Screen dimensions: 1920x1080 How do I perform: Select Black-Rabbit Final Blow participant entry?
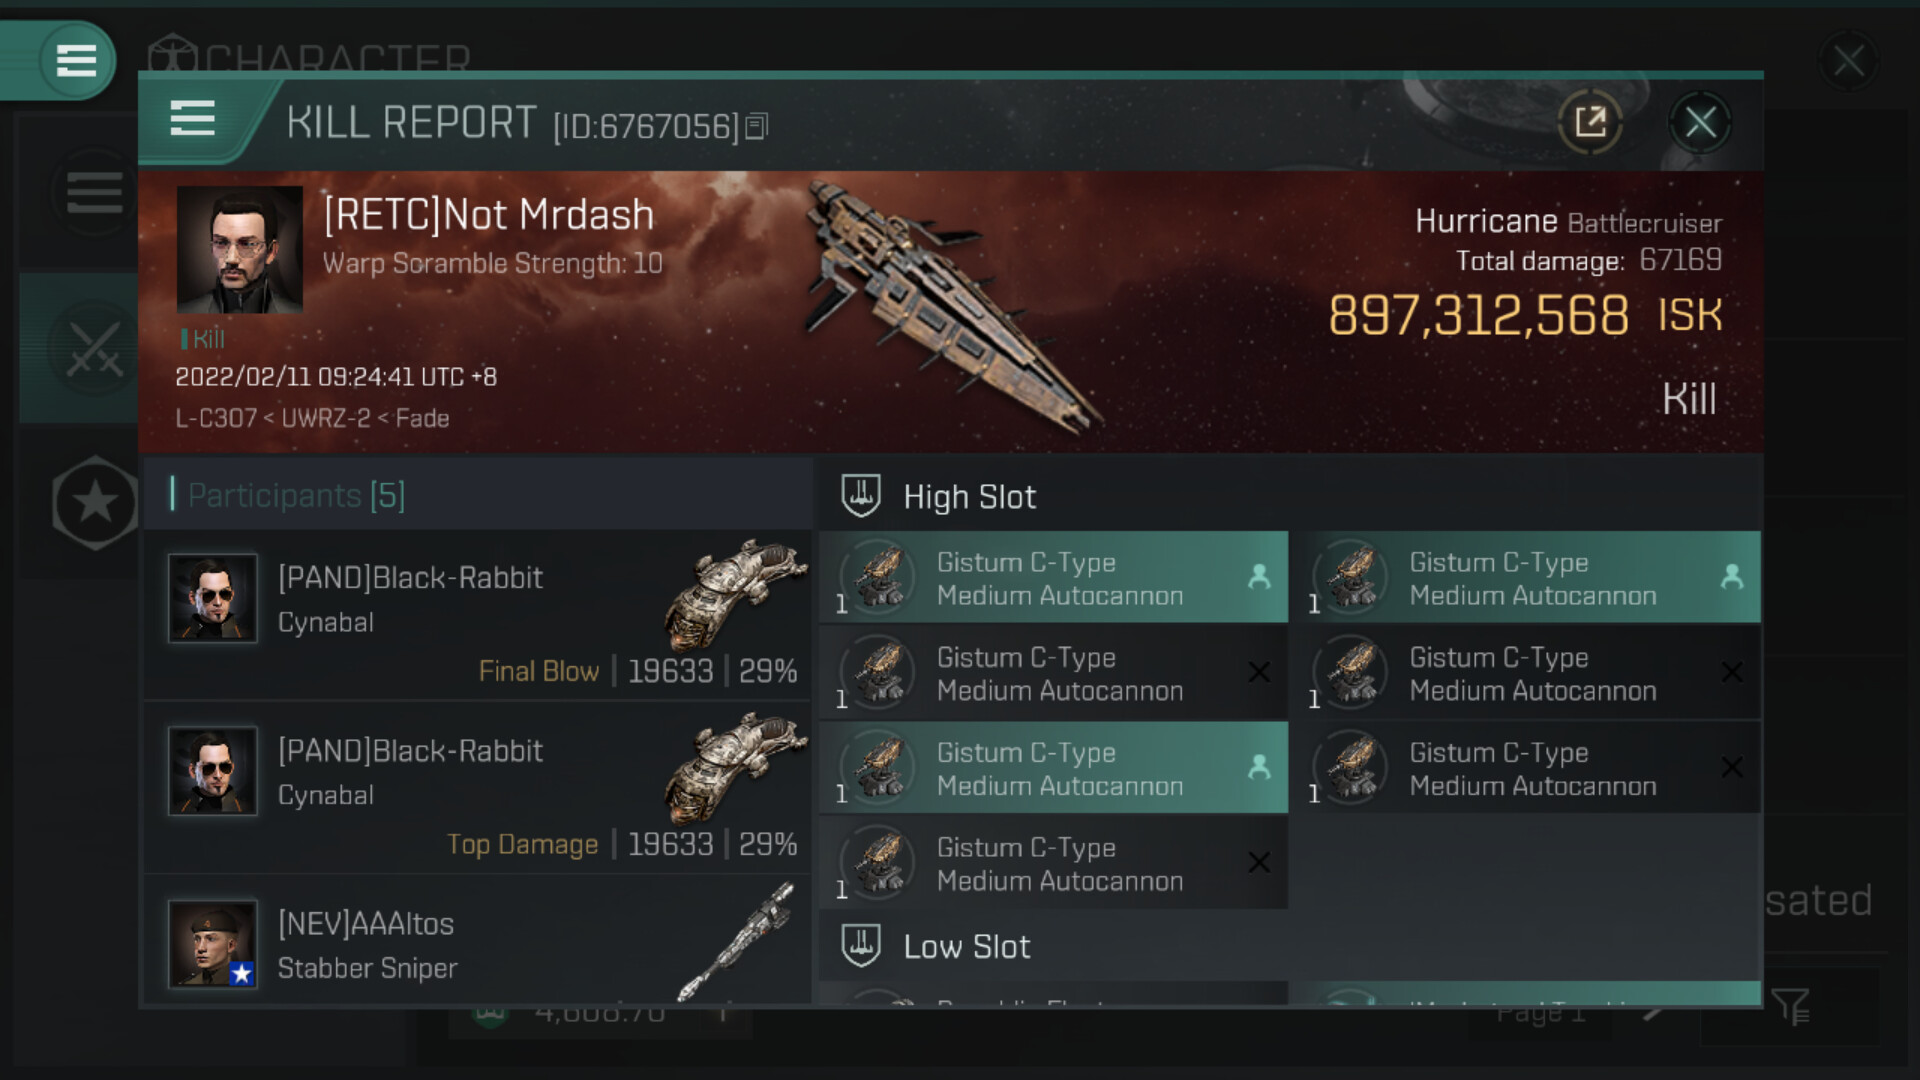point(480,614)
